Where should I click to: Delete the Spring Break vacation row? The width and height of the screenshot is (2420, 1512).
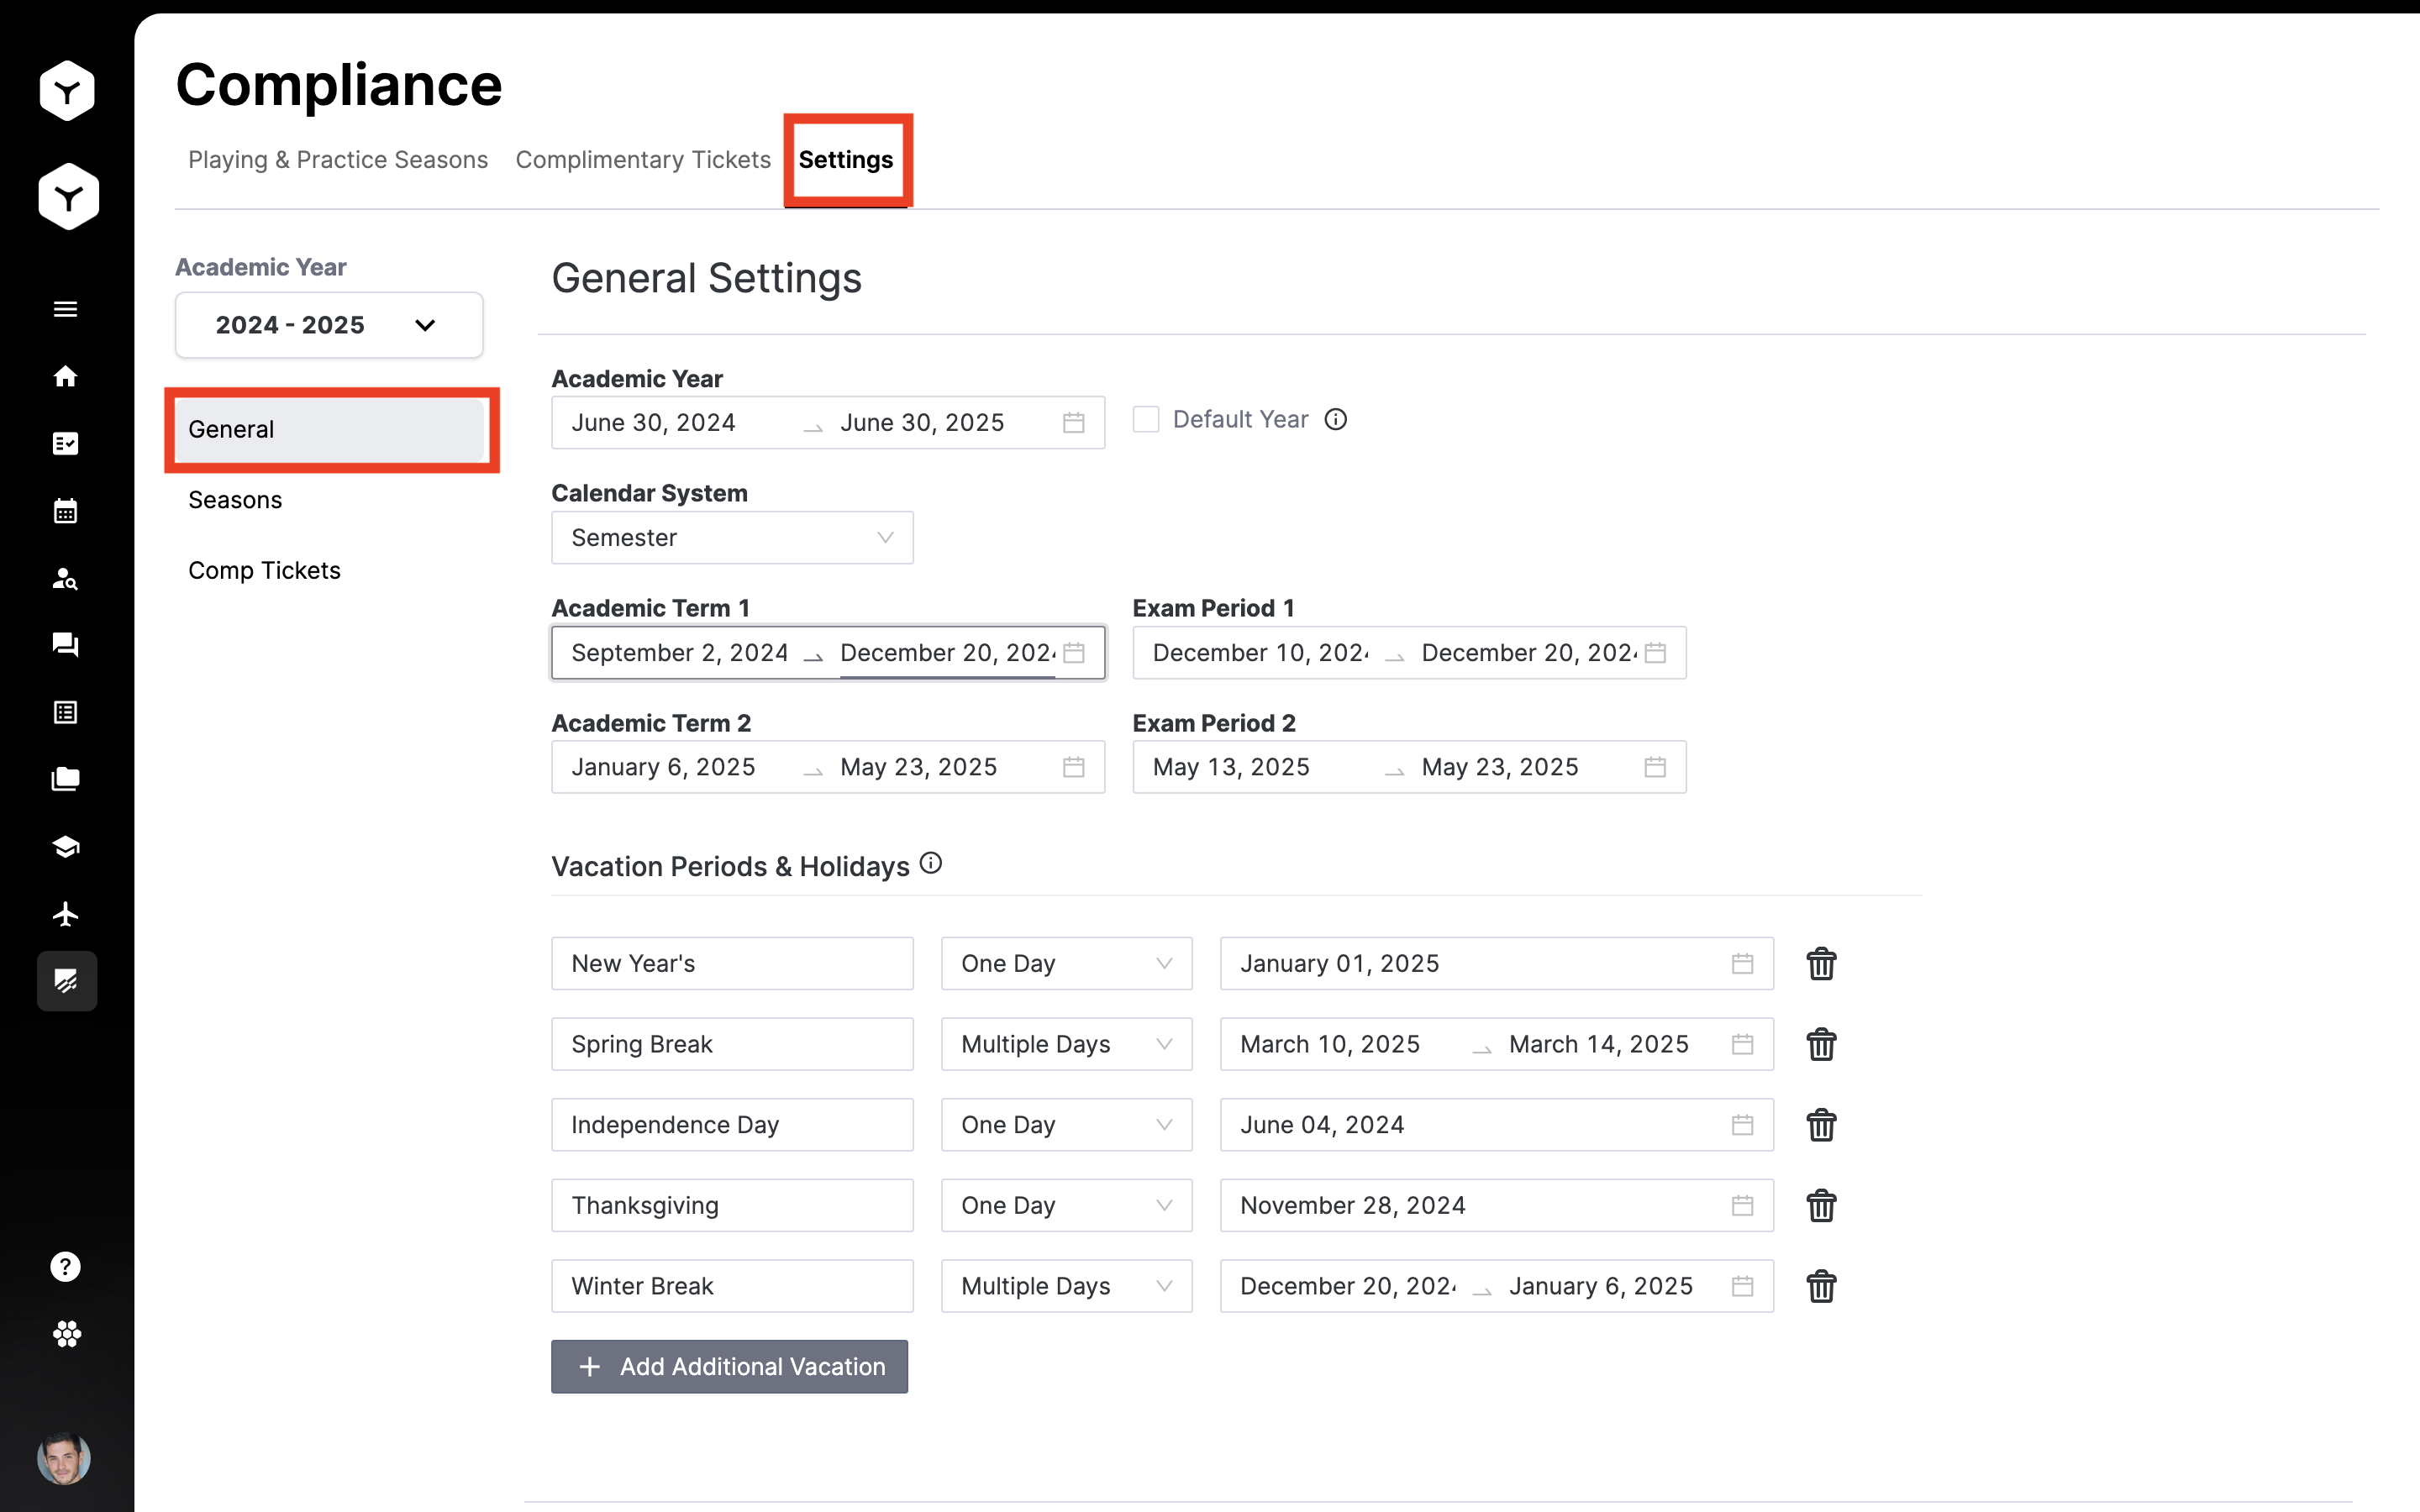[1821, 1044]
